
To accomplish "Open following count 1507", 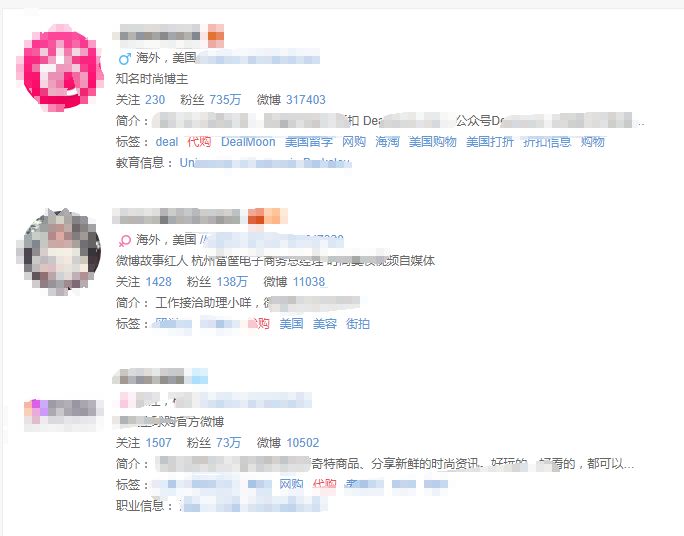I will click(x=158, y=443).
